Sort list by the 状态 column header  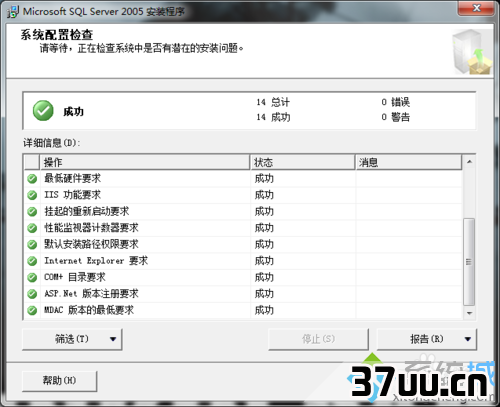(x=302, y=162)
